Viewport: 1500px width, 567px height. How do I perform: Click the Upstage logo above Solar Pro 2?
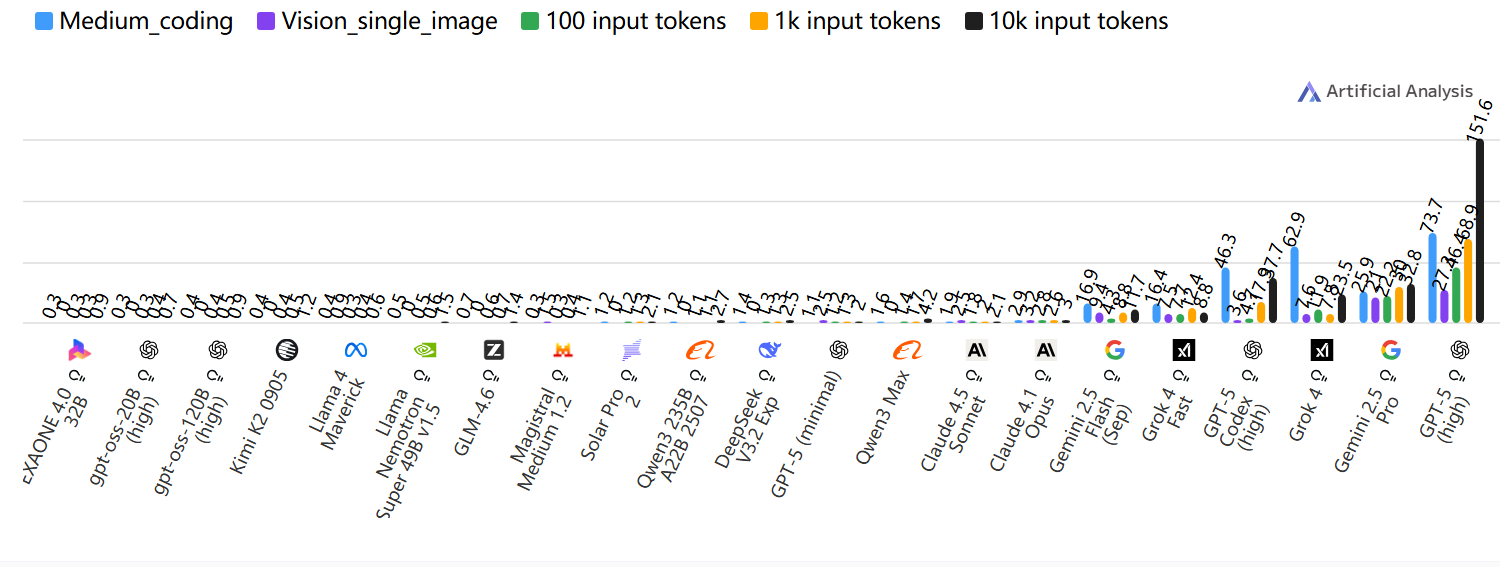632,350
